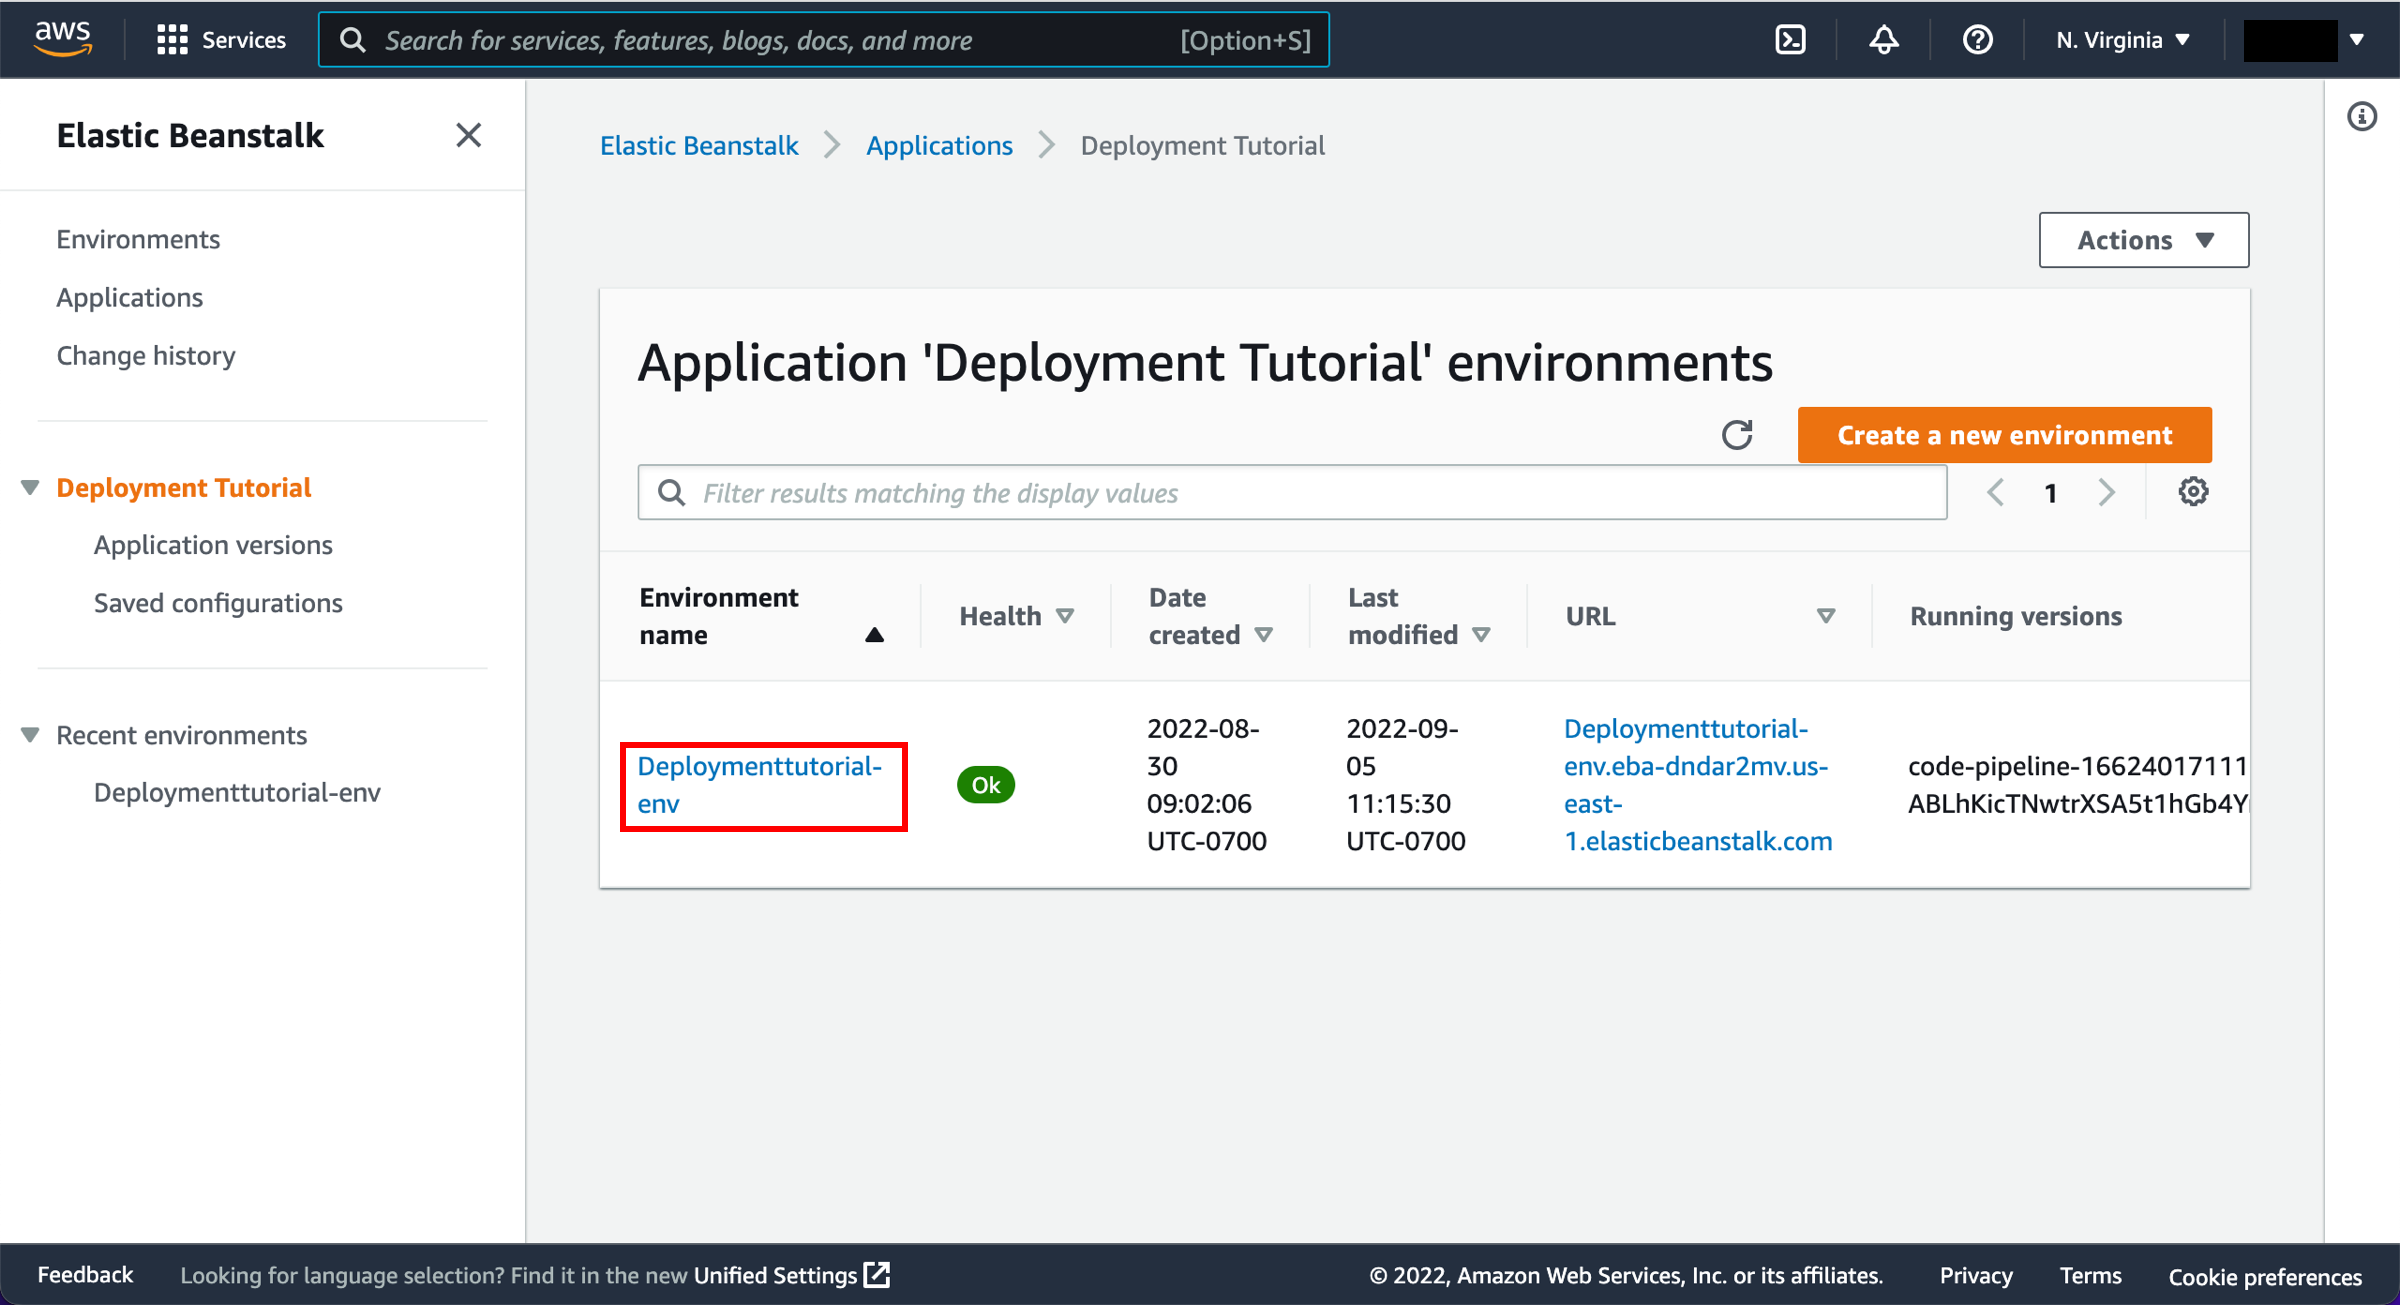This screenshot has width=2400, height=1306.
Task: Focus the AWS services search box
Action: click(824, 40)
